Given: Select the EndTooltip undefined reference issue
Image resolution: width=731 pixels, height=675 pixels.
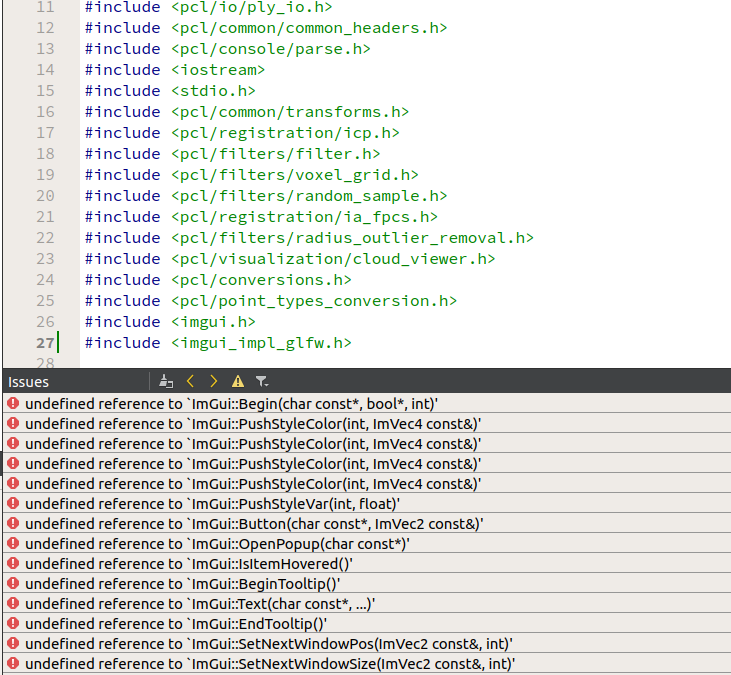Looking at the screenshot, I should (x=367, y=624).
